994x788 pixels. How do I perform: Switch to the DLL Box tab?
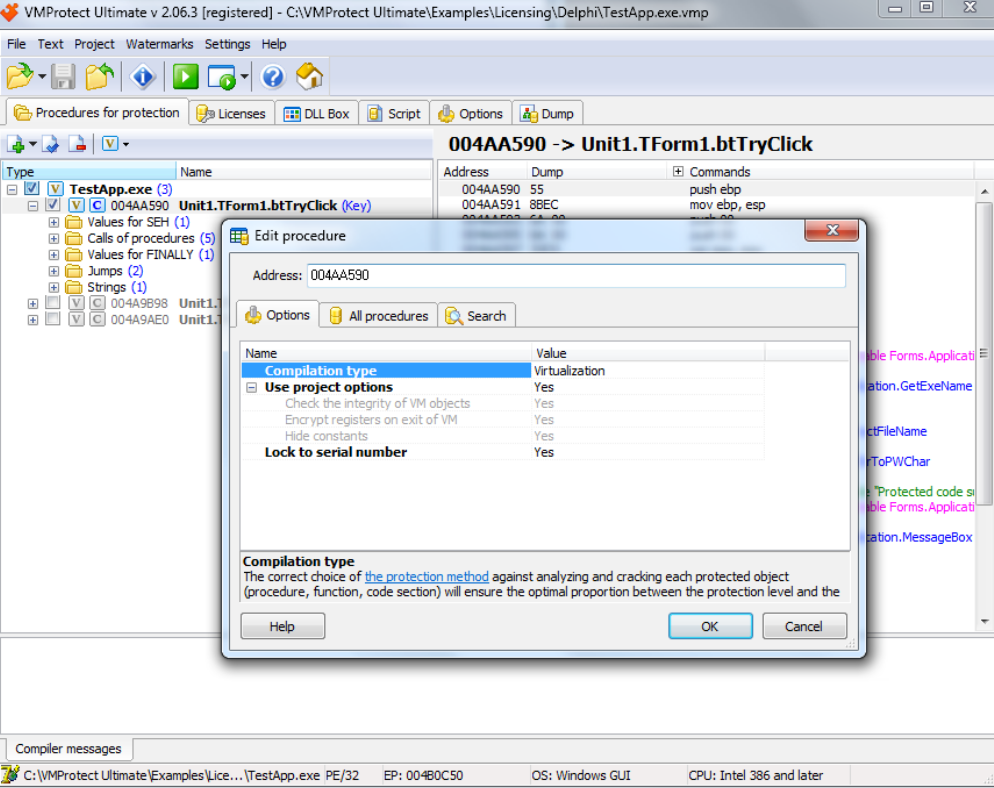click(317, 113)
